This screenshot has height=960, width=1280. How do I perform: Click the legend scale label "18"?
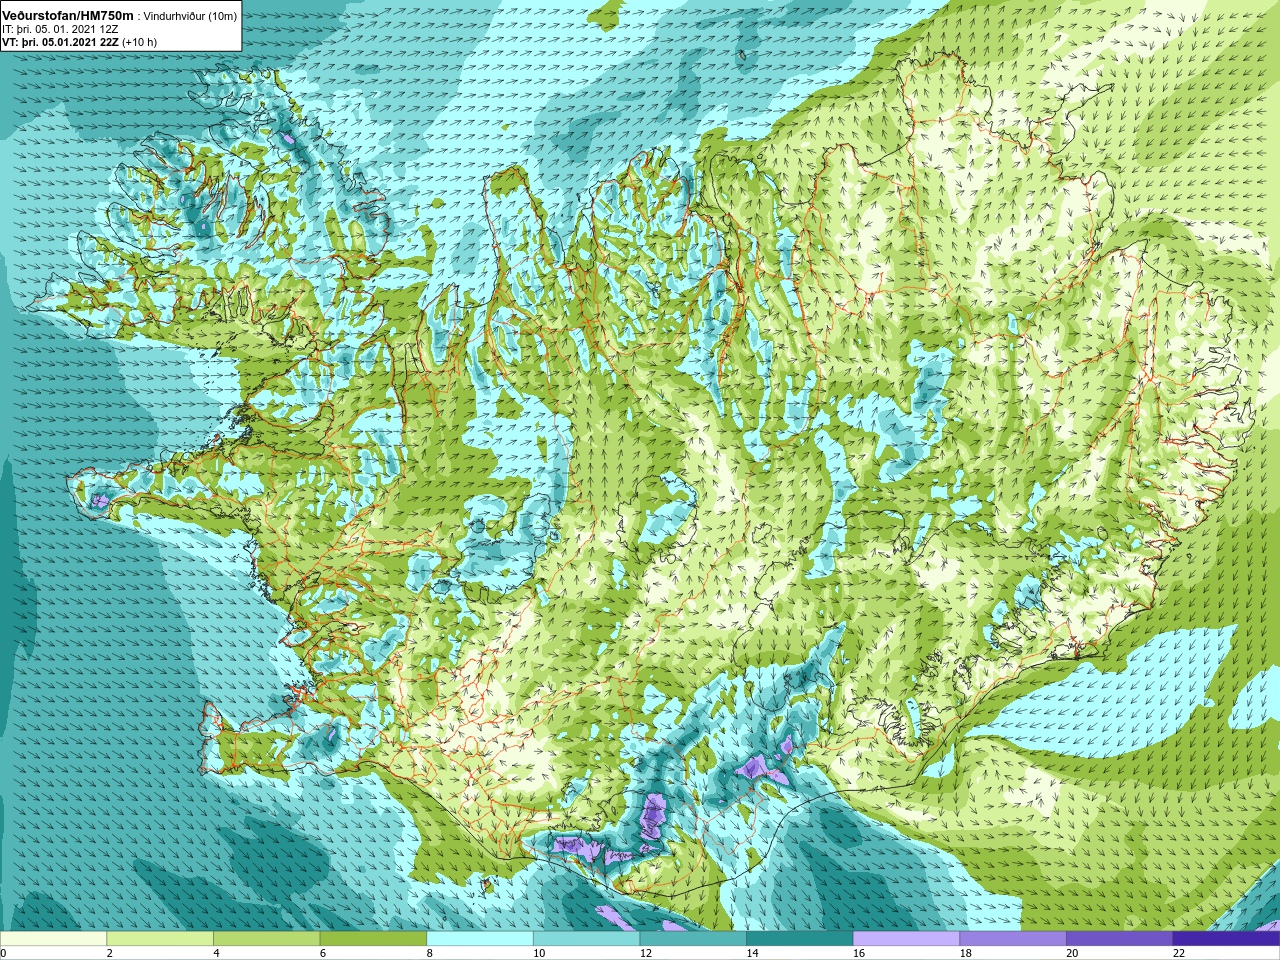966,953
